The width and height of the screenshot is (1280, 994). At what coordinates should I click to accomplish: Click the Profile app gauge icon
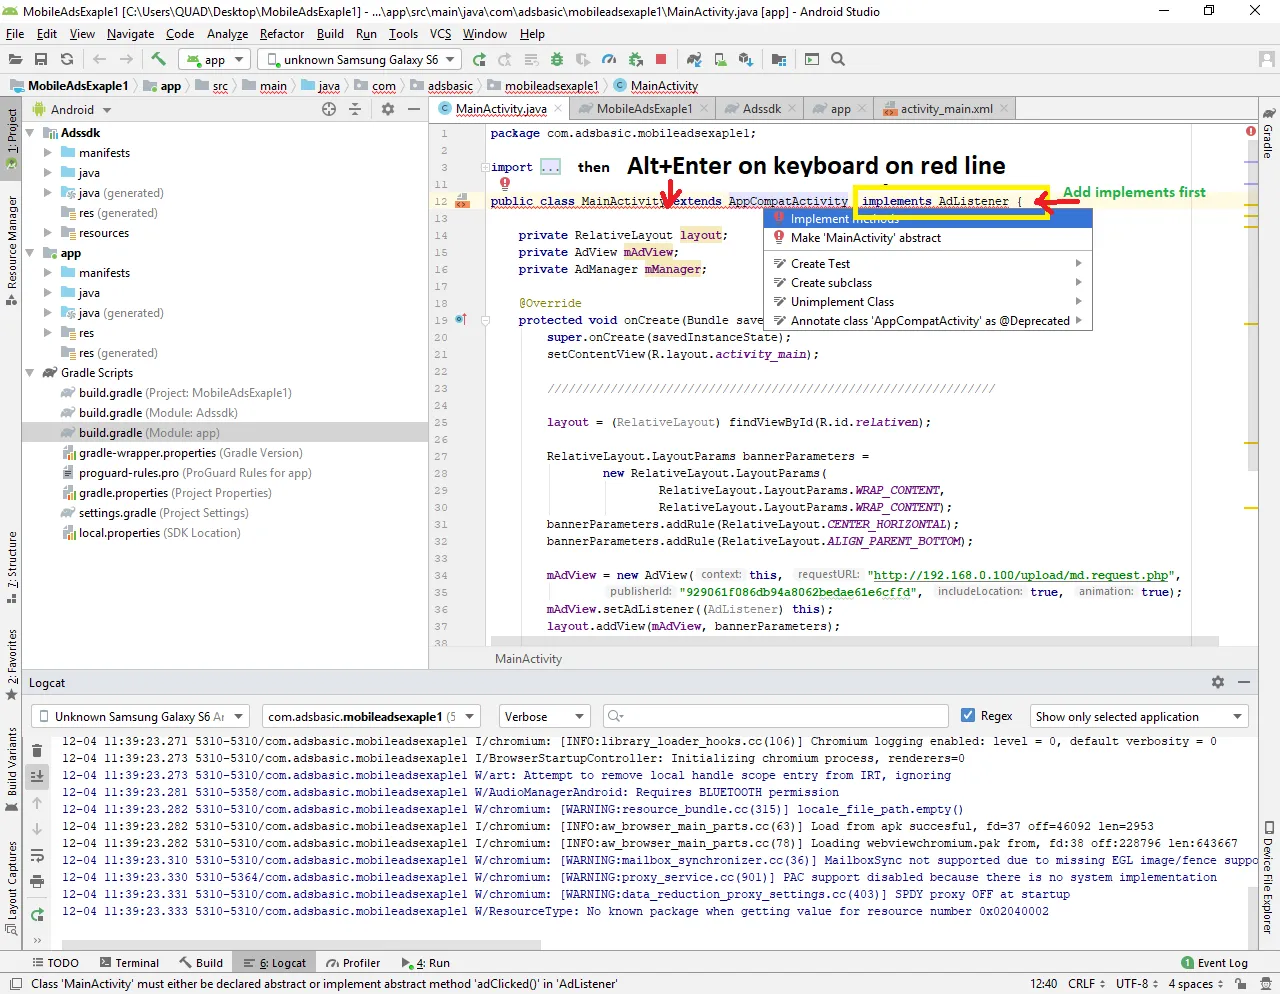click(x=609, y=60)
